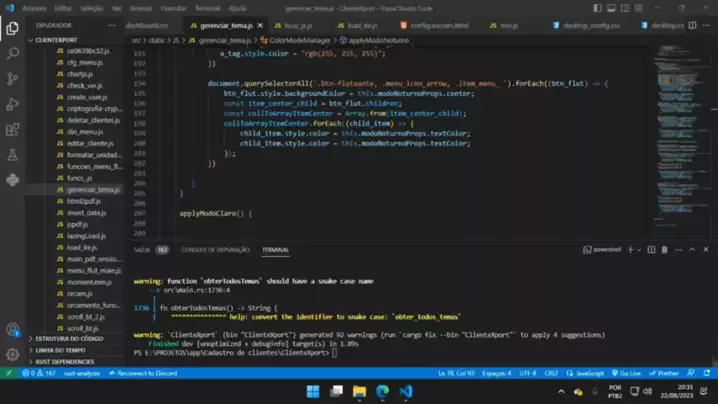
Task: Switch to the SAÍDA panel tab
Action: pyautogui.click(x=142, y=250)
